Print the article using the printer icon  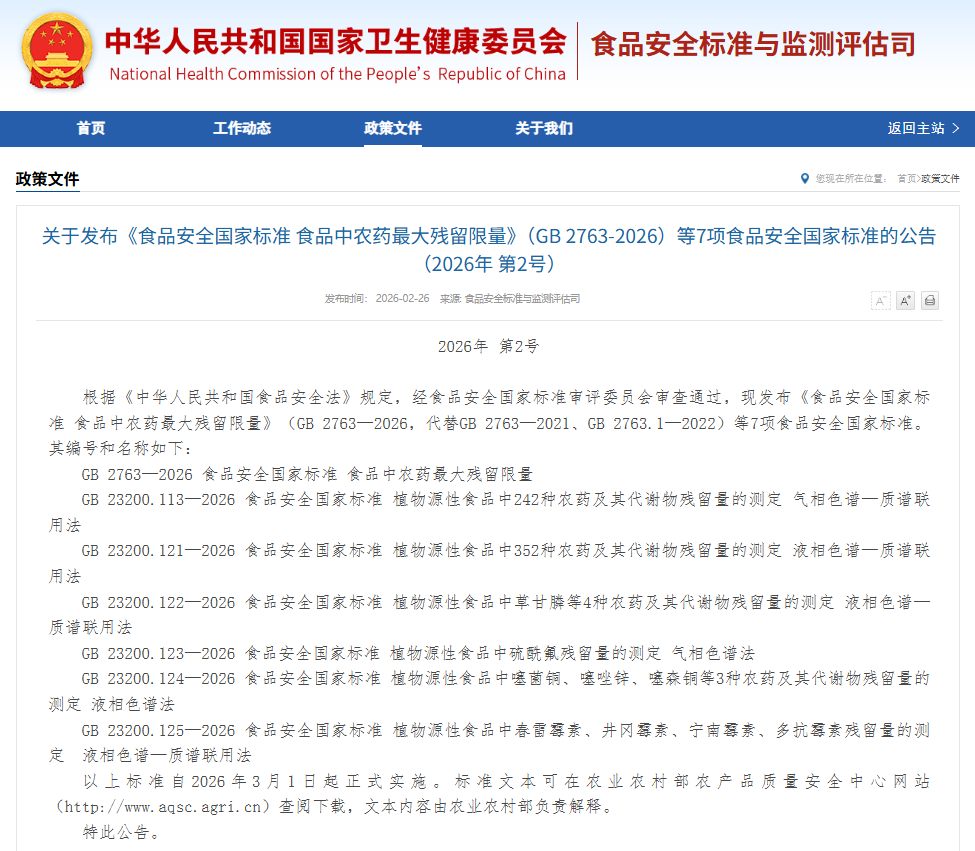[930, 300]
